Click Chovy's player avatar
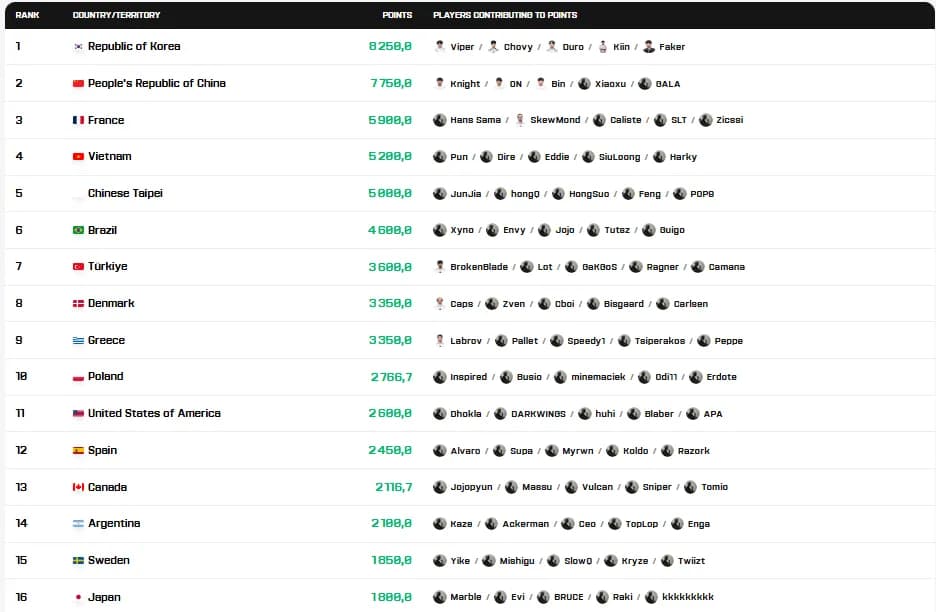Image resolution: width=936 pixels, height=612 pixels. (x=493, y=47)
